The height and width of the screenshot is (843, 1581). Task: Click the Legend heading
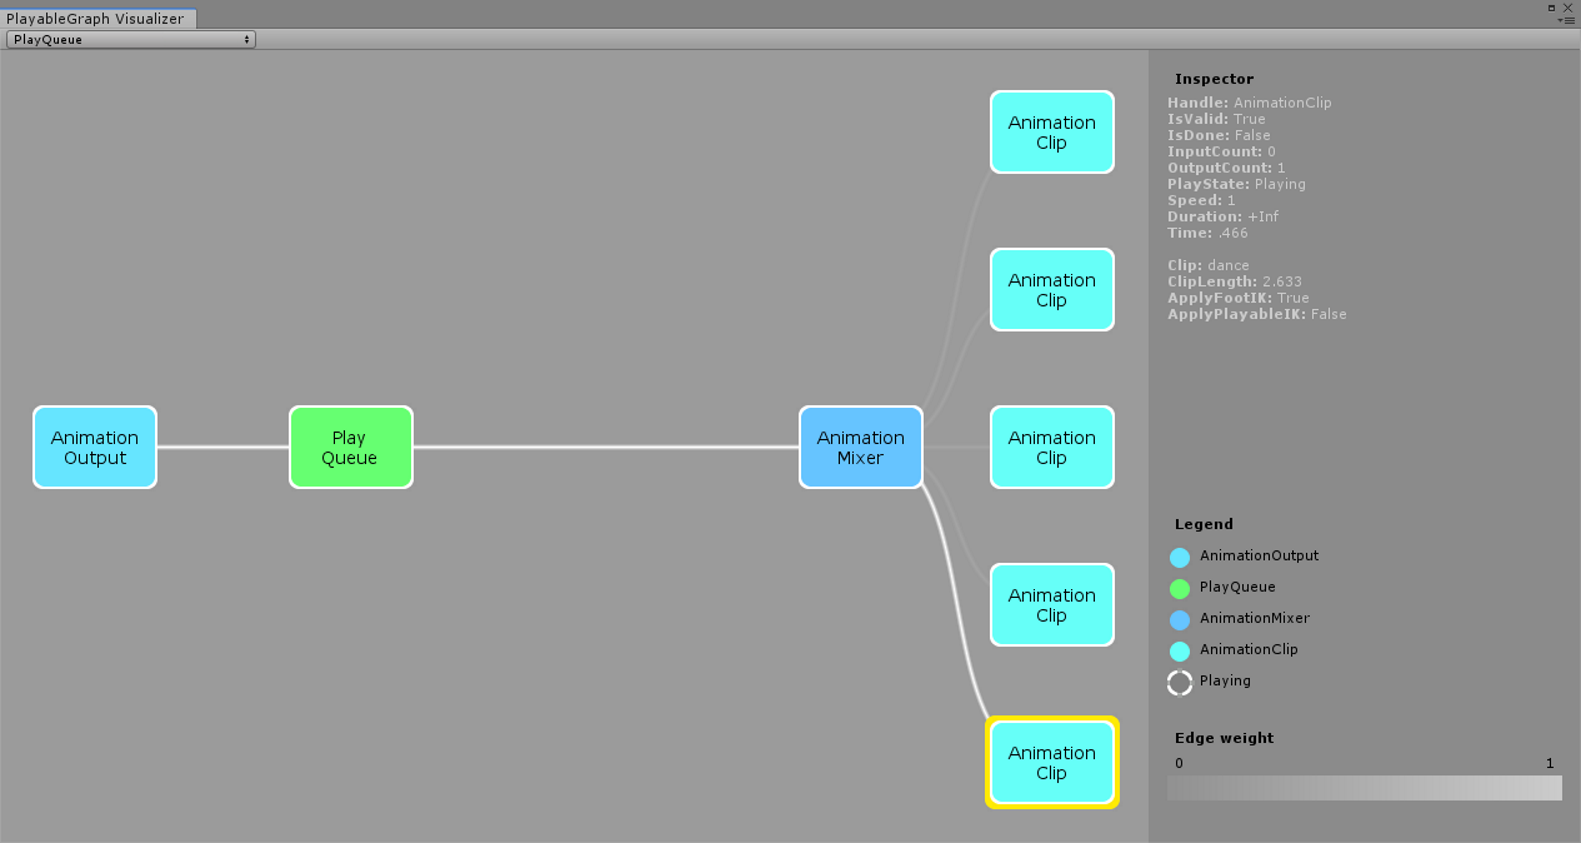[1204, 524]
